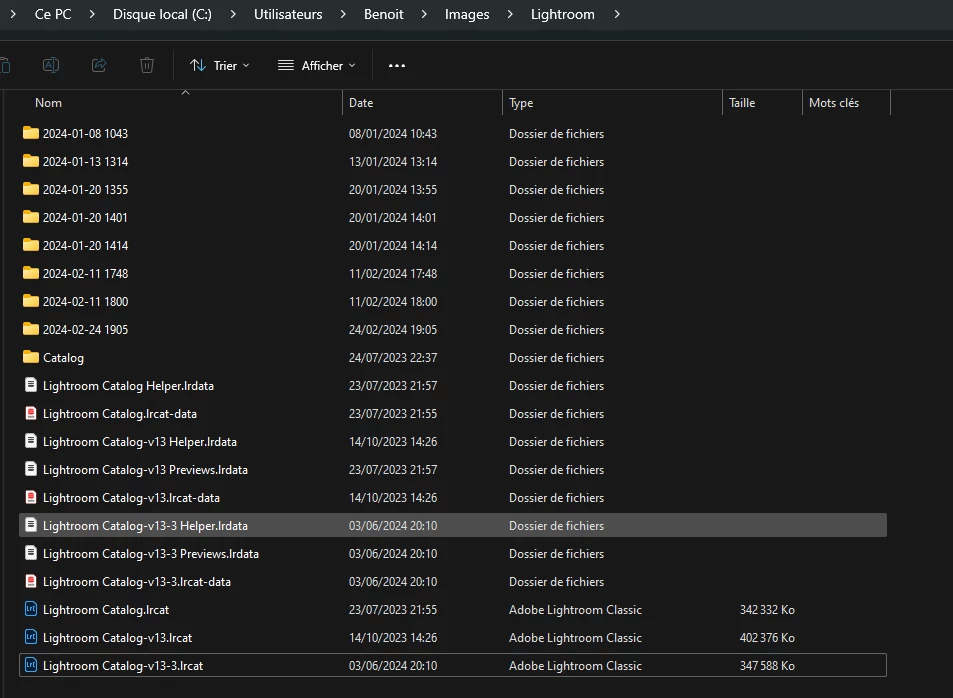Click folder icon of 2024-02-11 1800
Image resolution: width=953 pixels, height=698 pixels.
30,300
